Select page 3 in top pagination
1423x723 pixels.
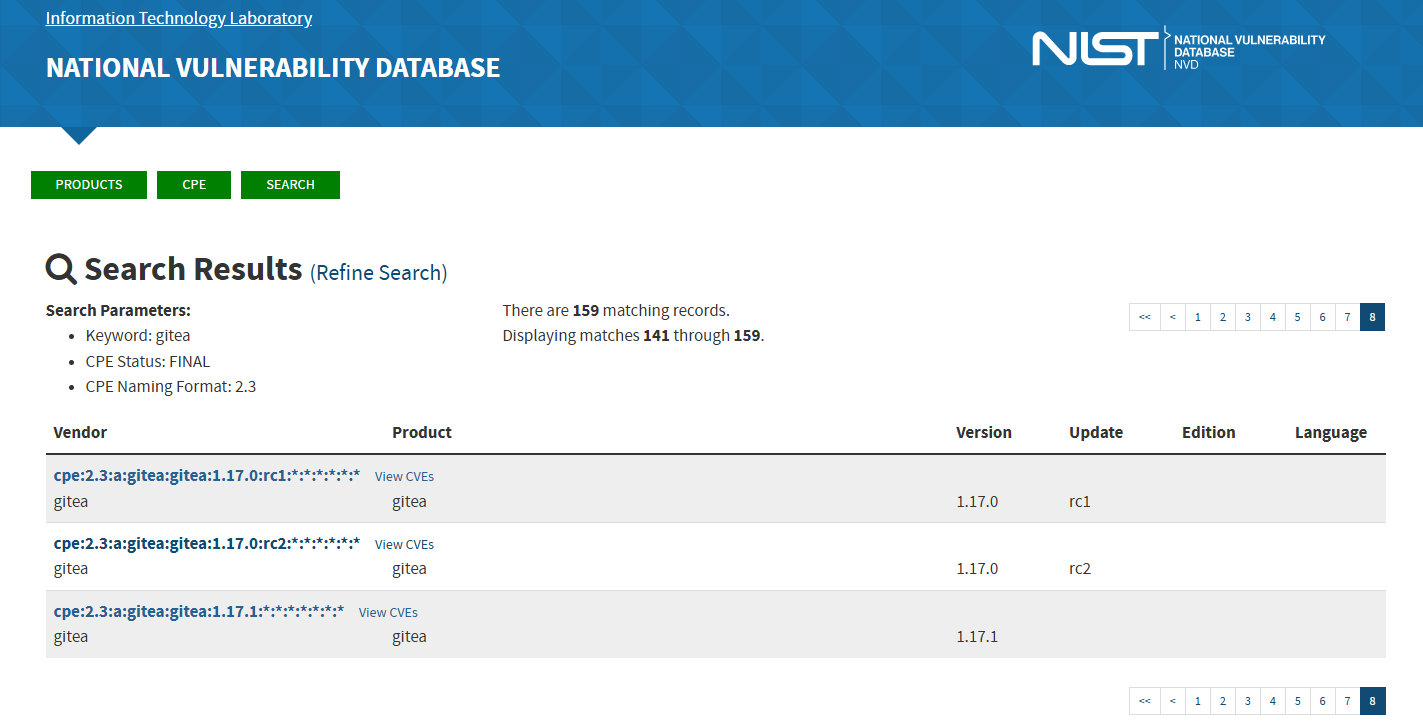pos(1248,317)
